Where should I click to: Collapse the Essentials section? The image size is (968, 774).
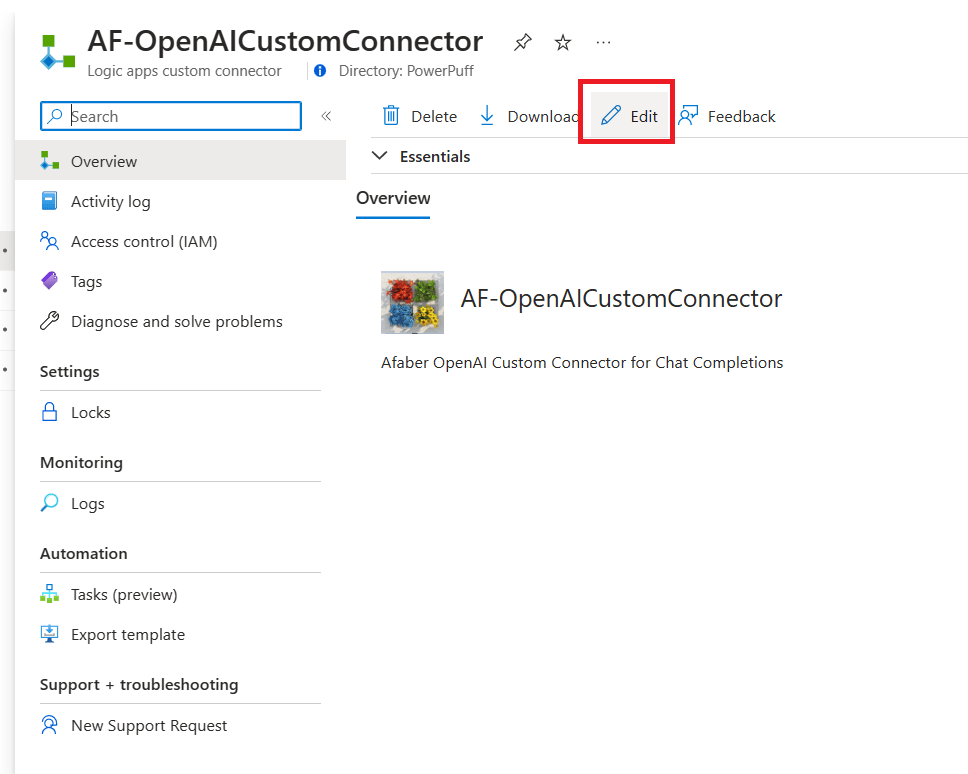point(379,156)
